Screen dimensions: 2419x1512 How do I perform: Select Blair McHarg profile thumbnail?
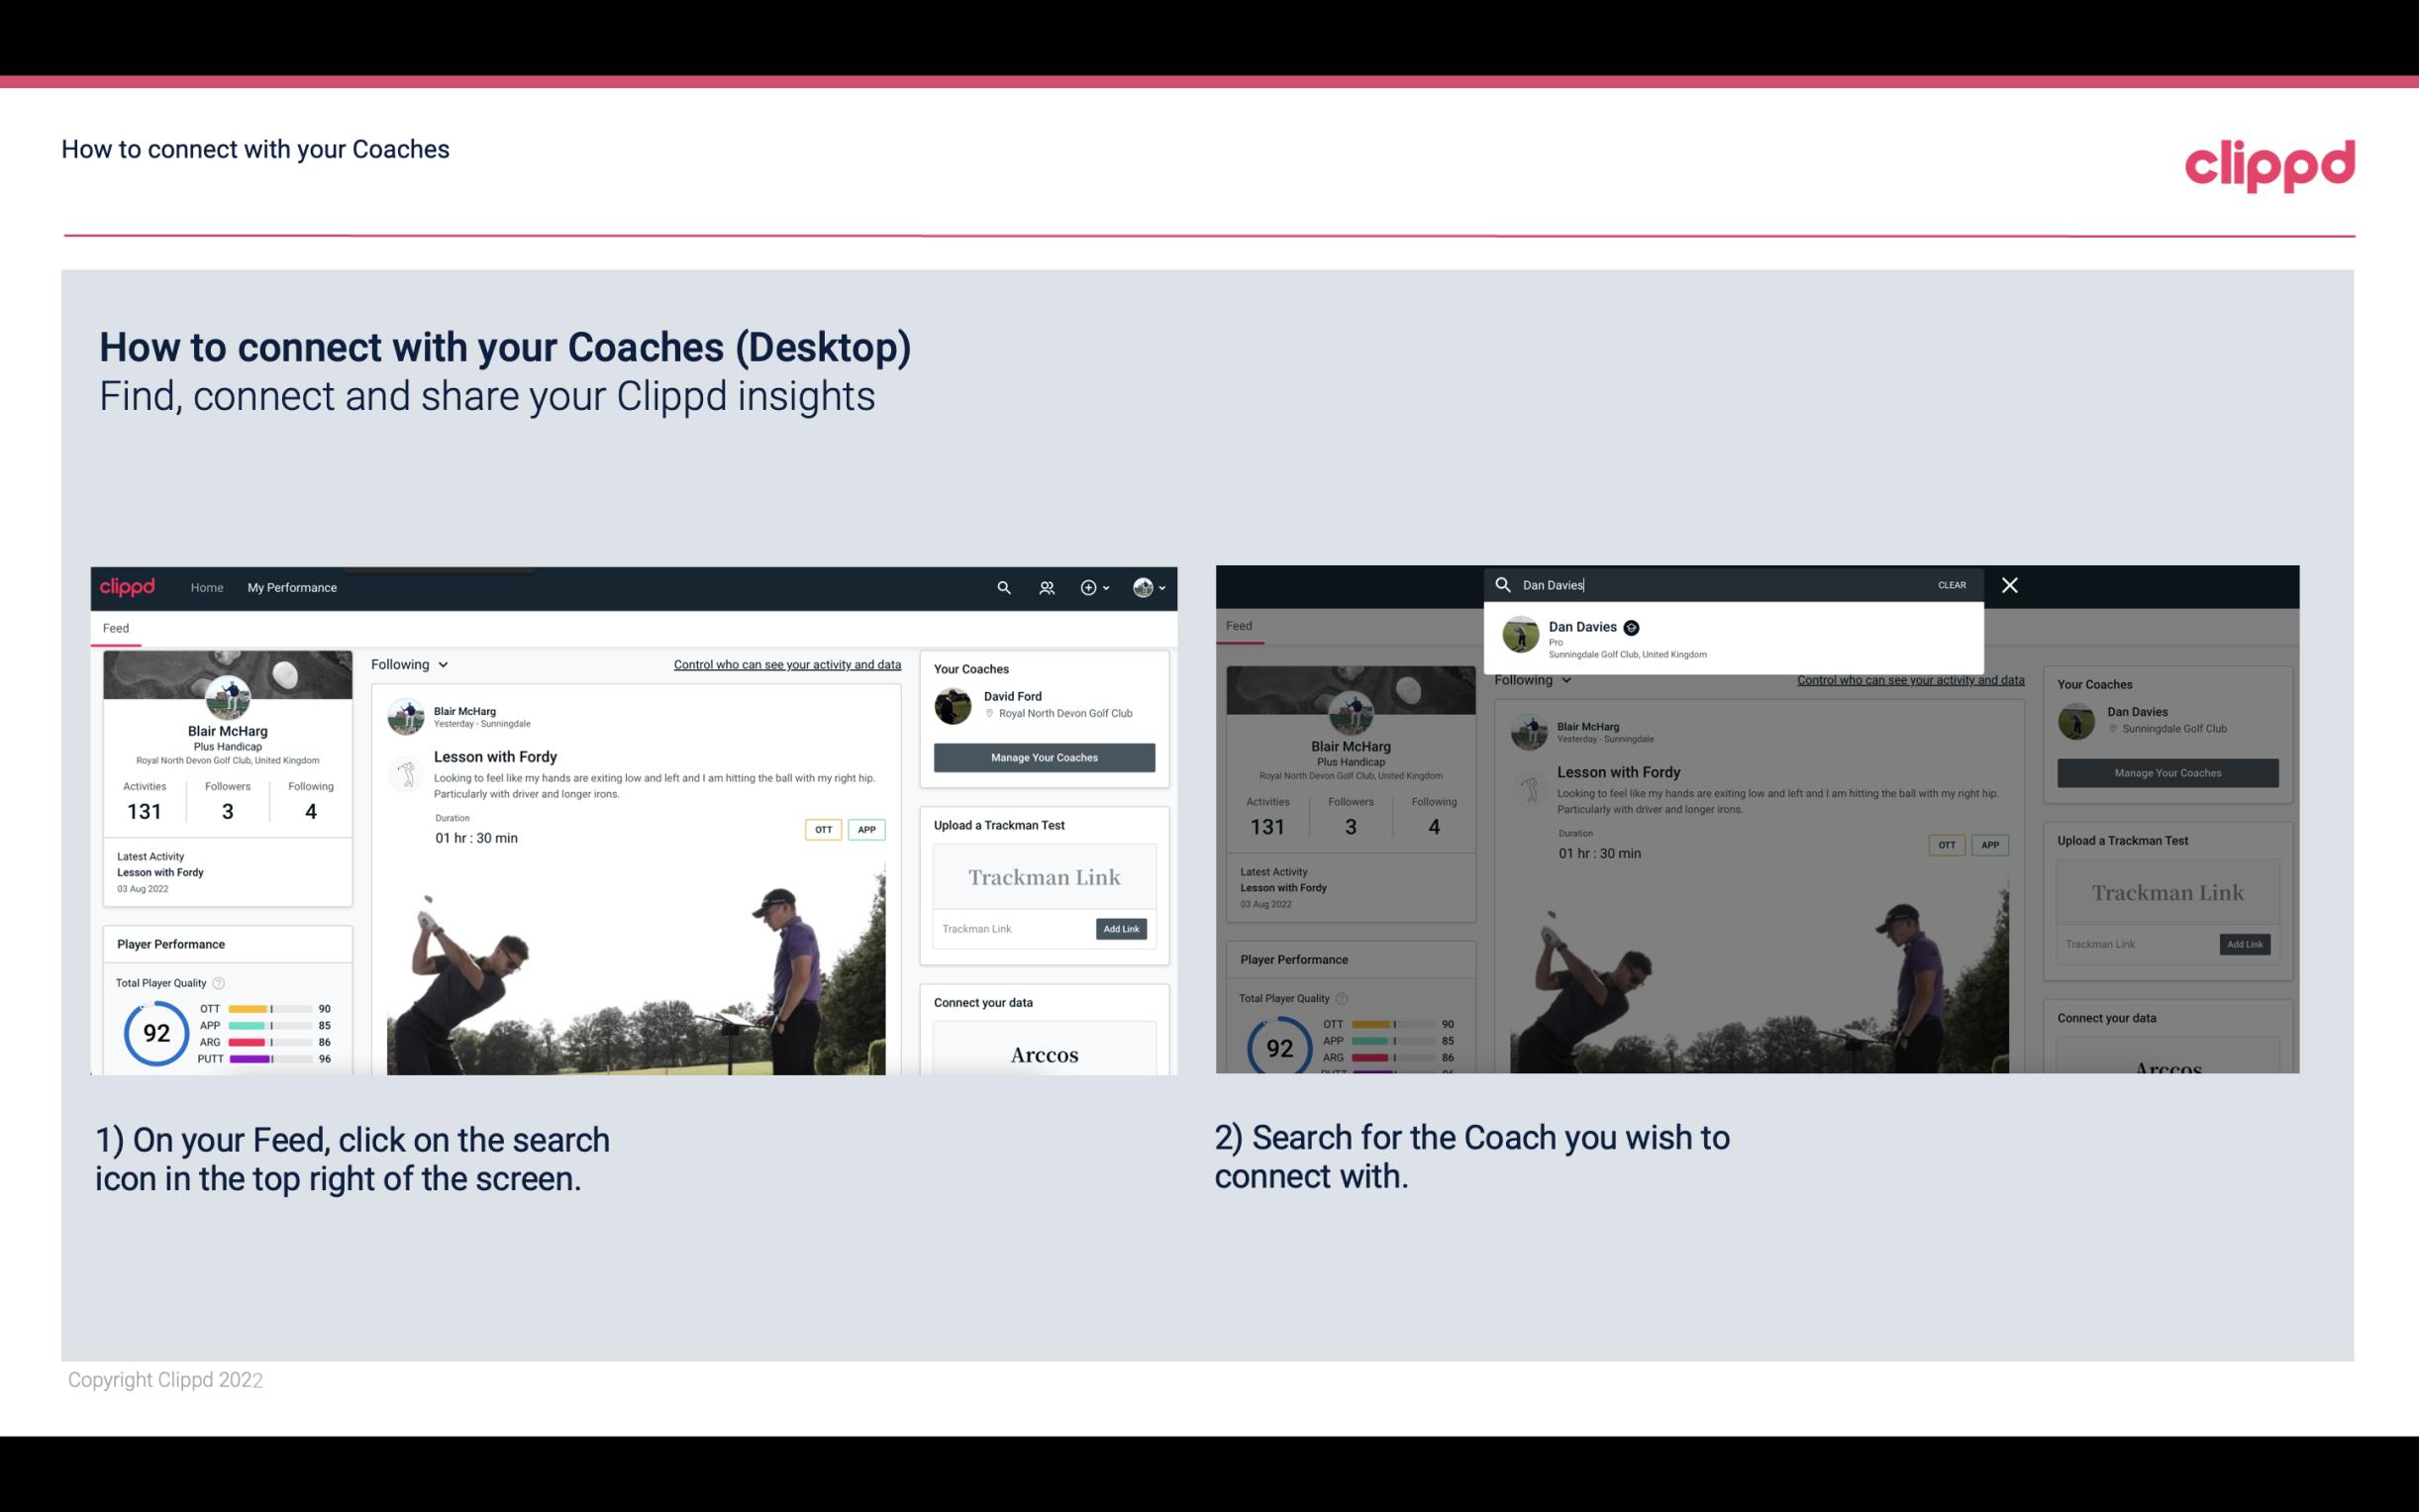tap(227, 695)
